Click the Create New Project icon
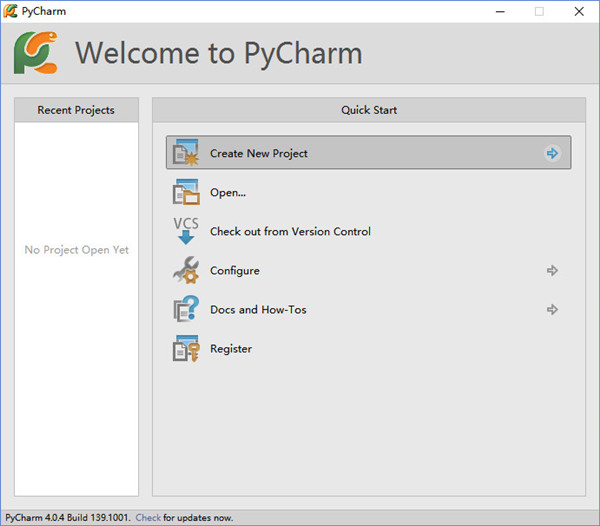The width and height of the screenshot is (600, 526). (x=186, y=153)
